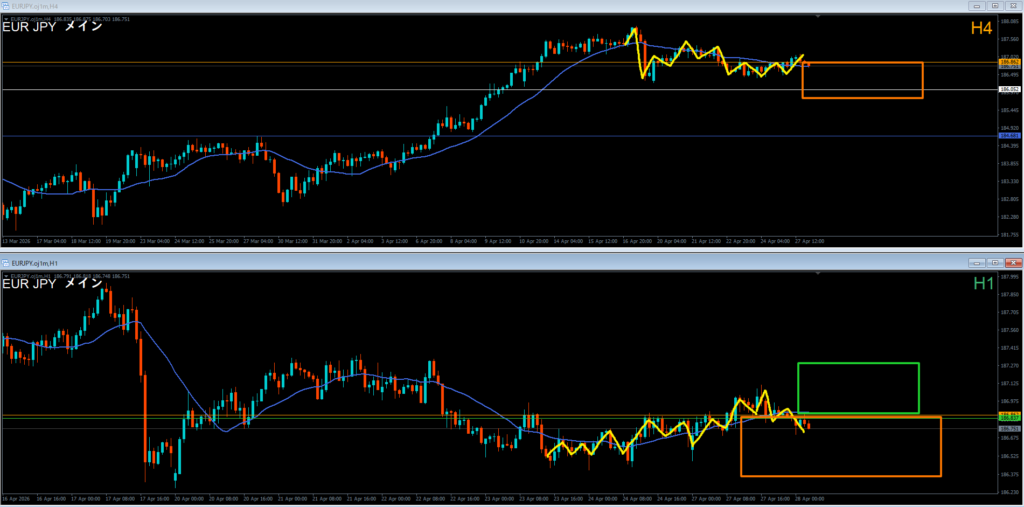Click the 6 Apr 20:00 time label in H4

click(428, 241)
